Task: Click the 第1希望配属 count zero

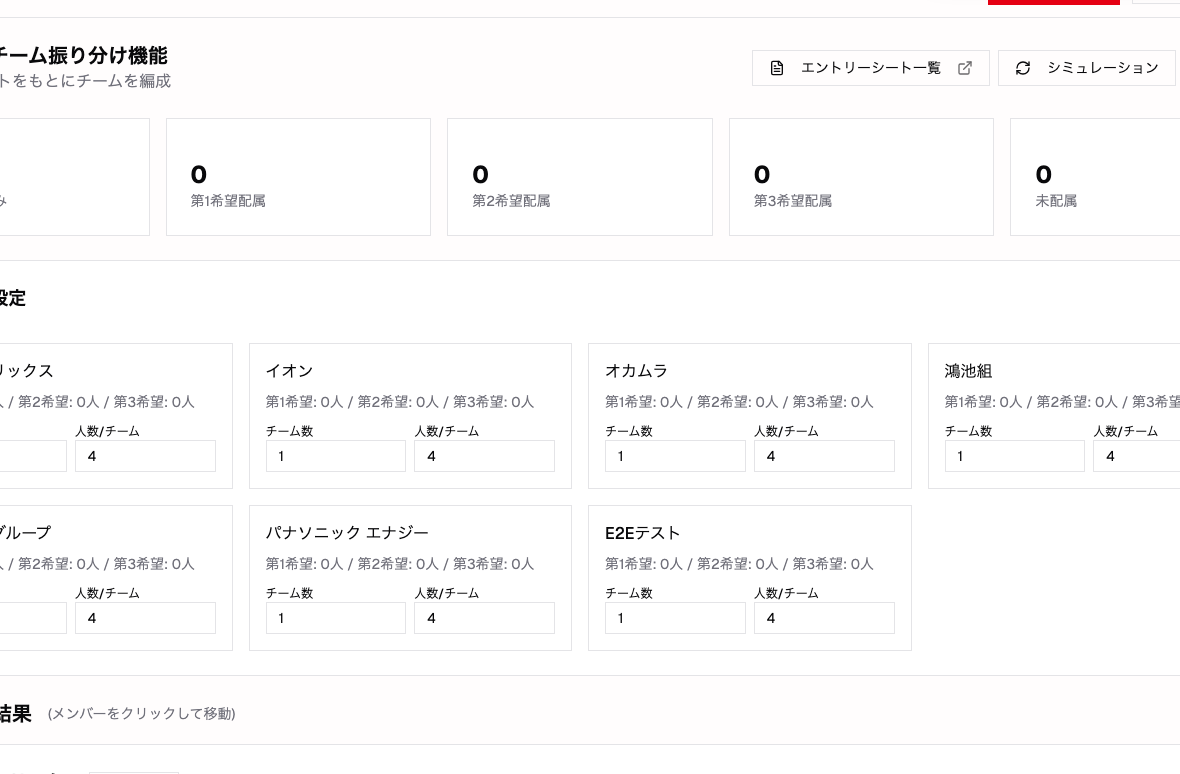Action: click(199, 175)
